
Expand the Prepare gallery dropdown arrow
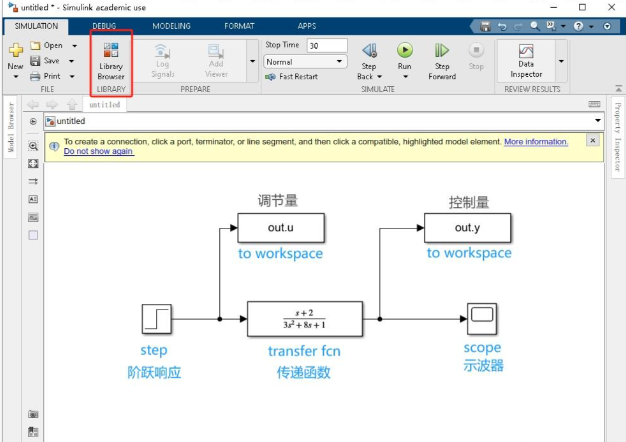pos(251,61)
